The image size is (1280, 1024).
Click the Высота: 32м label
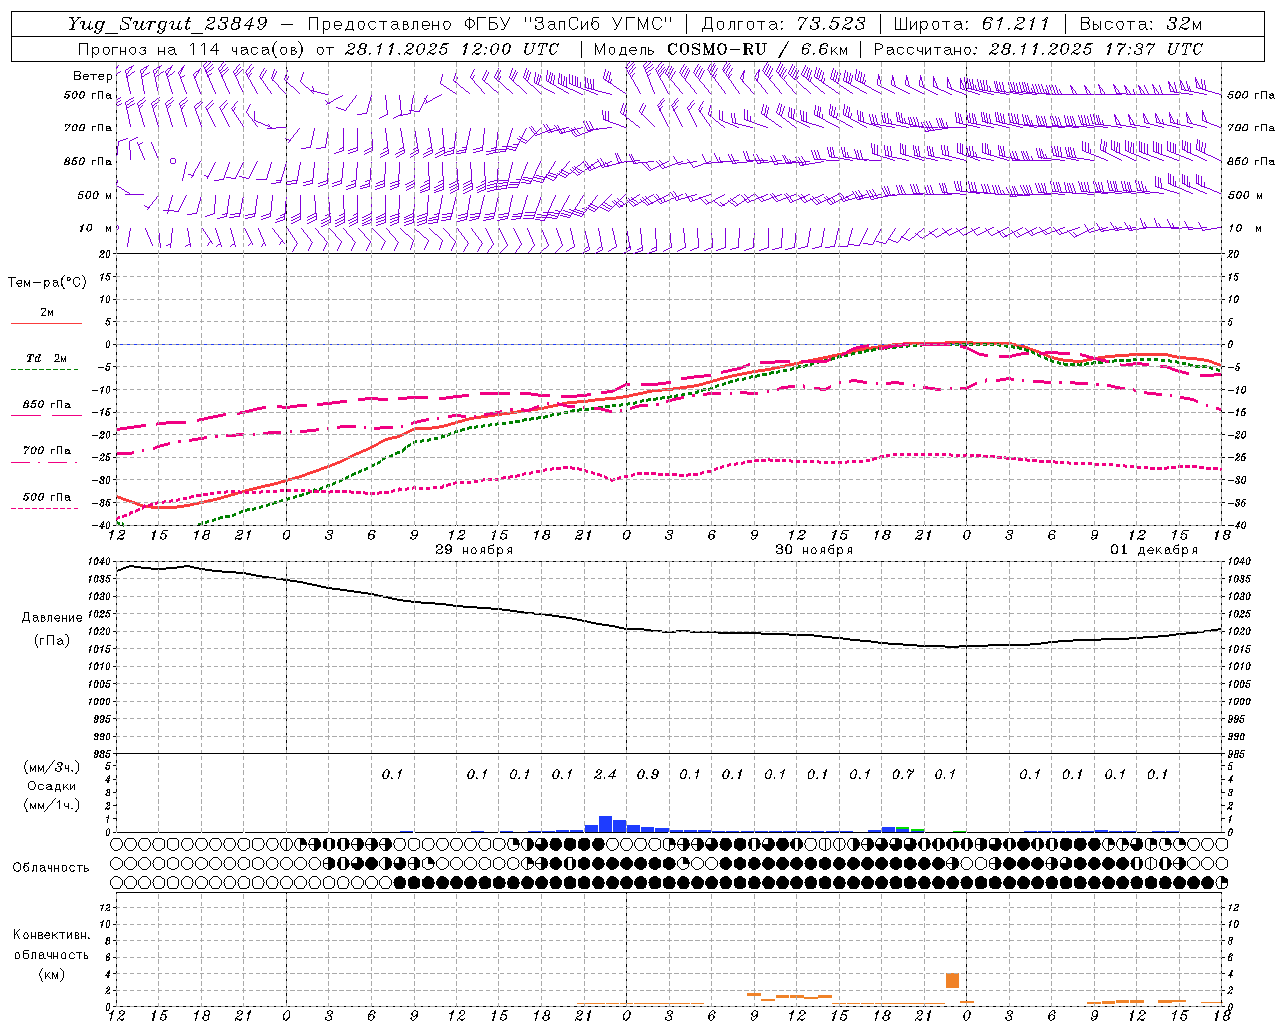click(x=1141, y=24)
